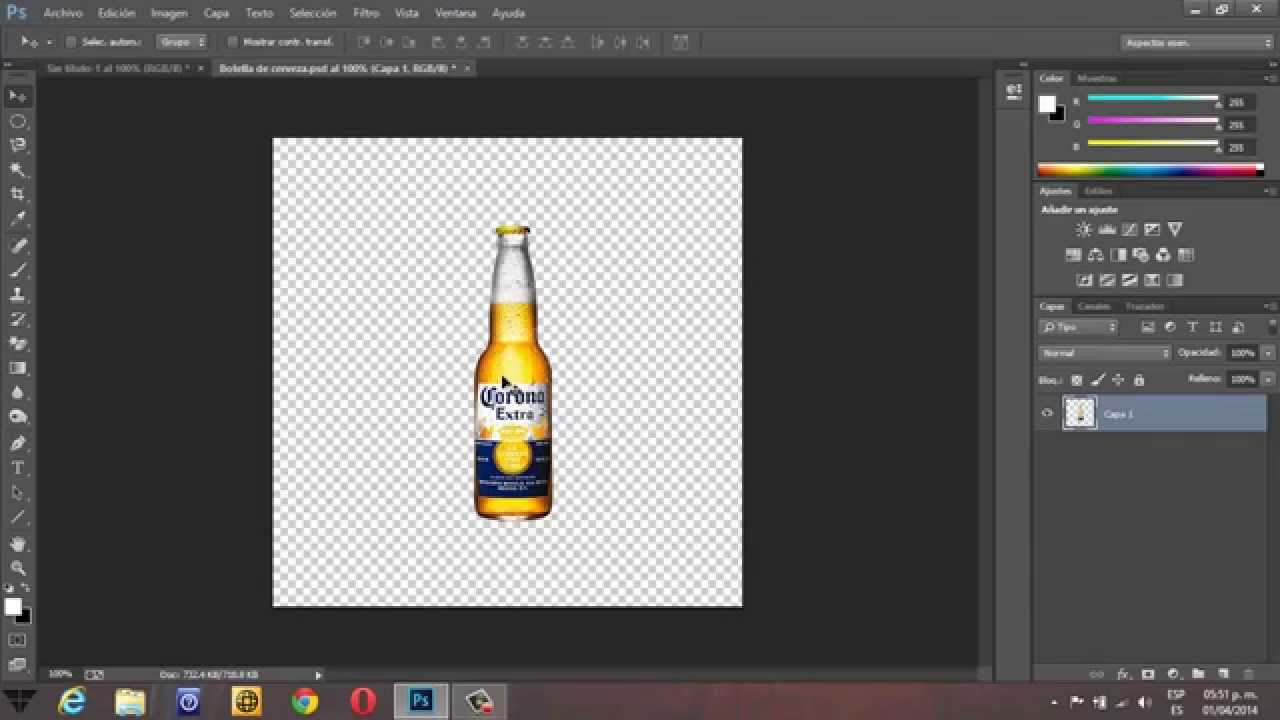Open the Opacidad slider arrow
The width and height of the screenshot is (1280, 720).
coord(1268,353)
